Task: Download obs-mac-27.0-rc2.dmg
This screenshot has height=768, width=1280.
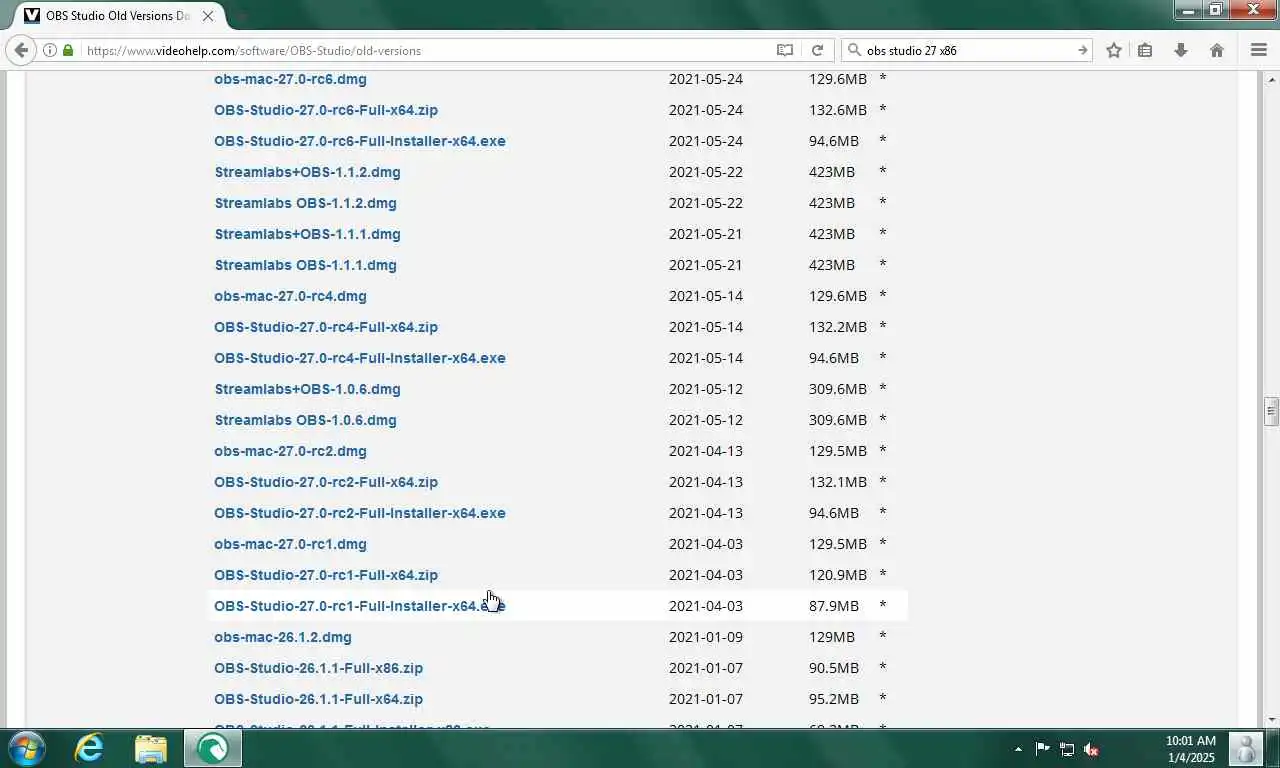Action: [290, 451]
